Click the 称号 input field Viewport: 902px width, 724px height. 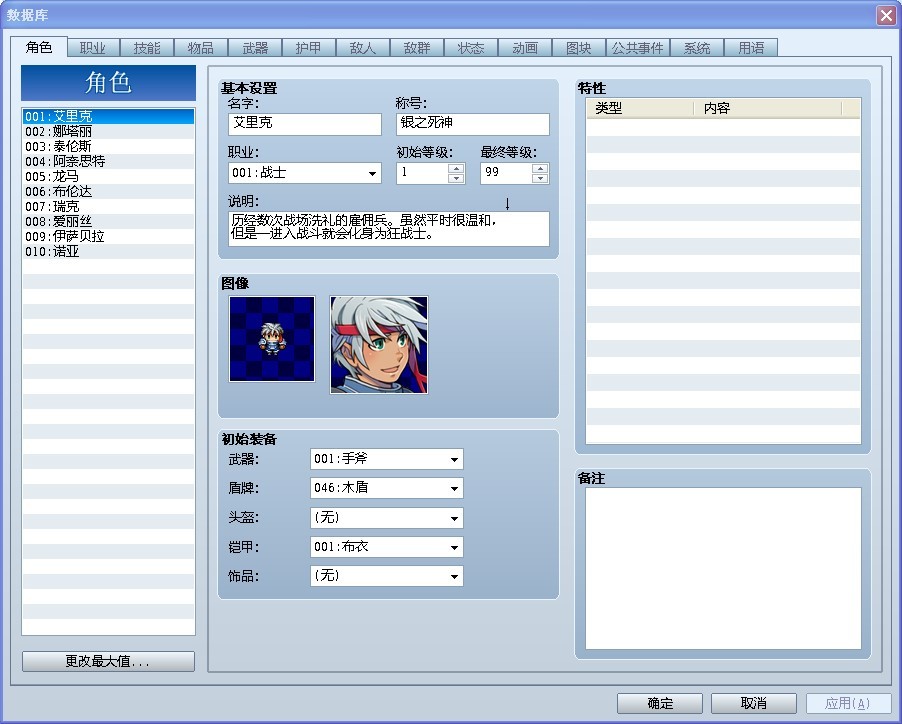coord(473,124)
